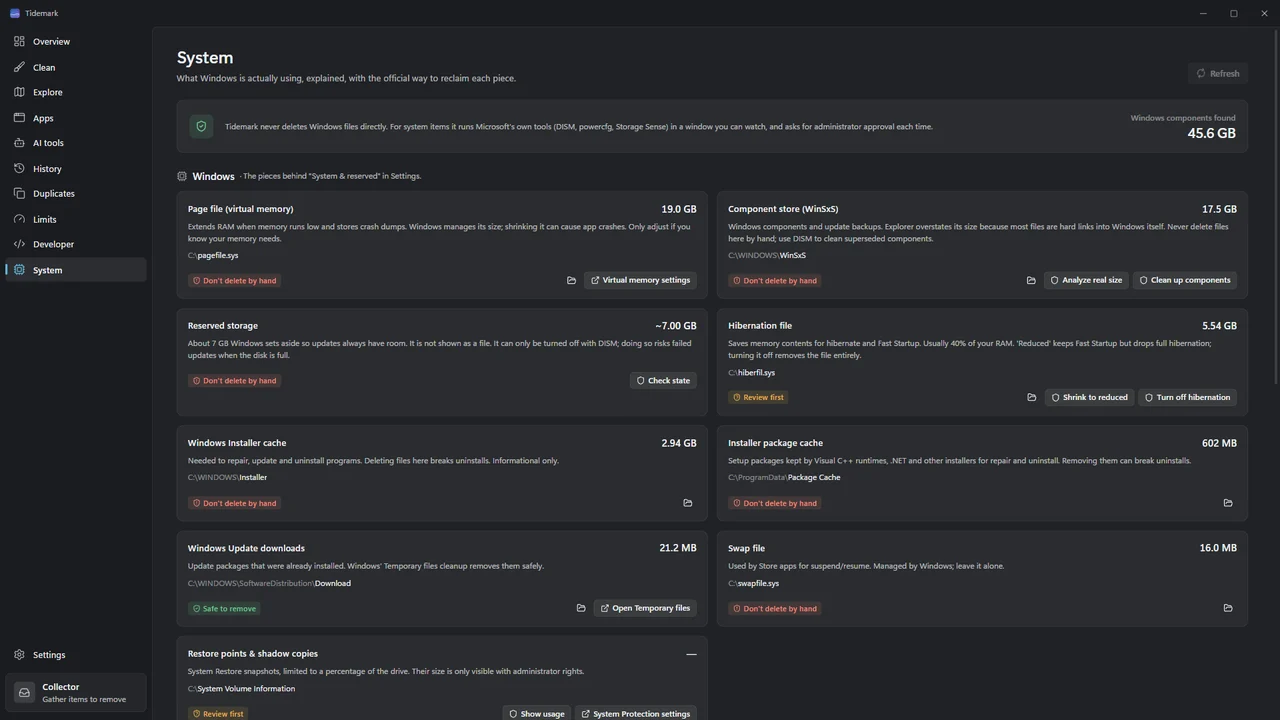Switch to the Apps page
Viewport: 1280px width, 720px height.
(x=75, y=118)
